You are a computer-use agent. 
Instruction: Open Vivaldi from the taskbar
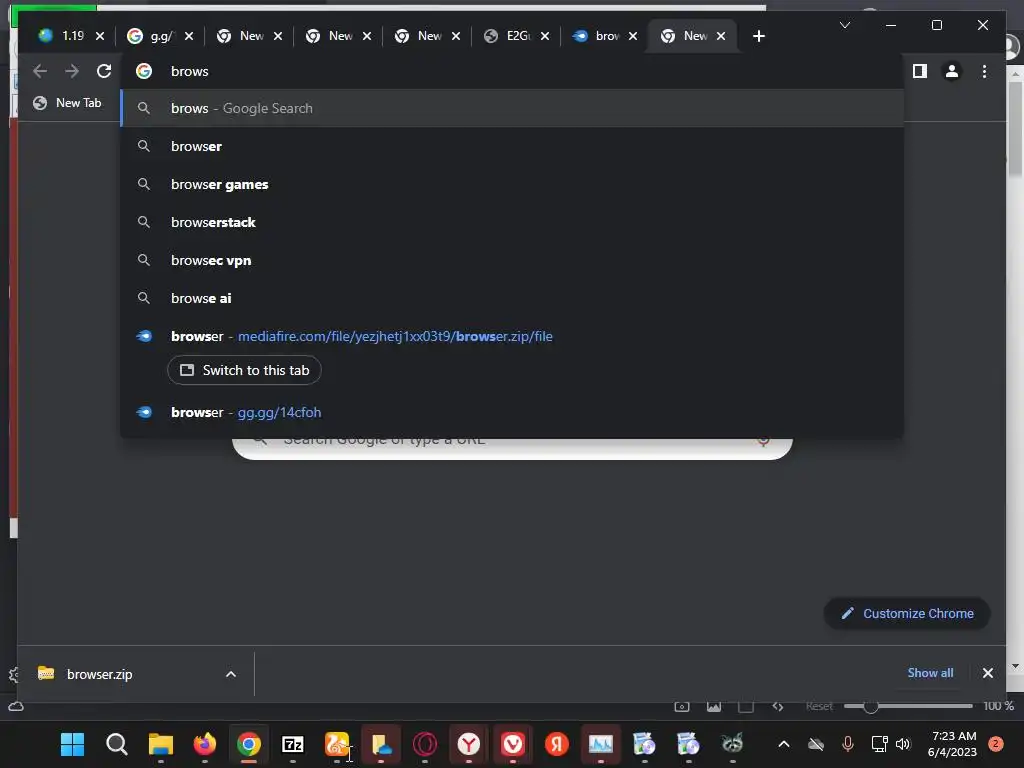coord(513,744)
